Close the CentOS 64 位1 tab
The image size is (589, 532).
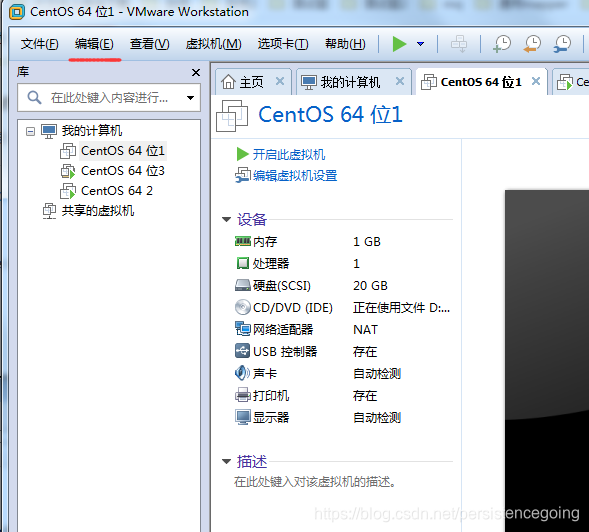click(536, 81)
